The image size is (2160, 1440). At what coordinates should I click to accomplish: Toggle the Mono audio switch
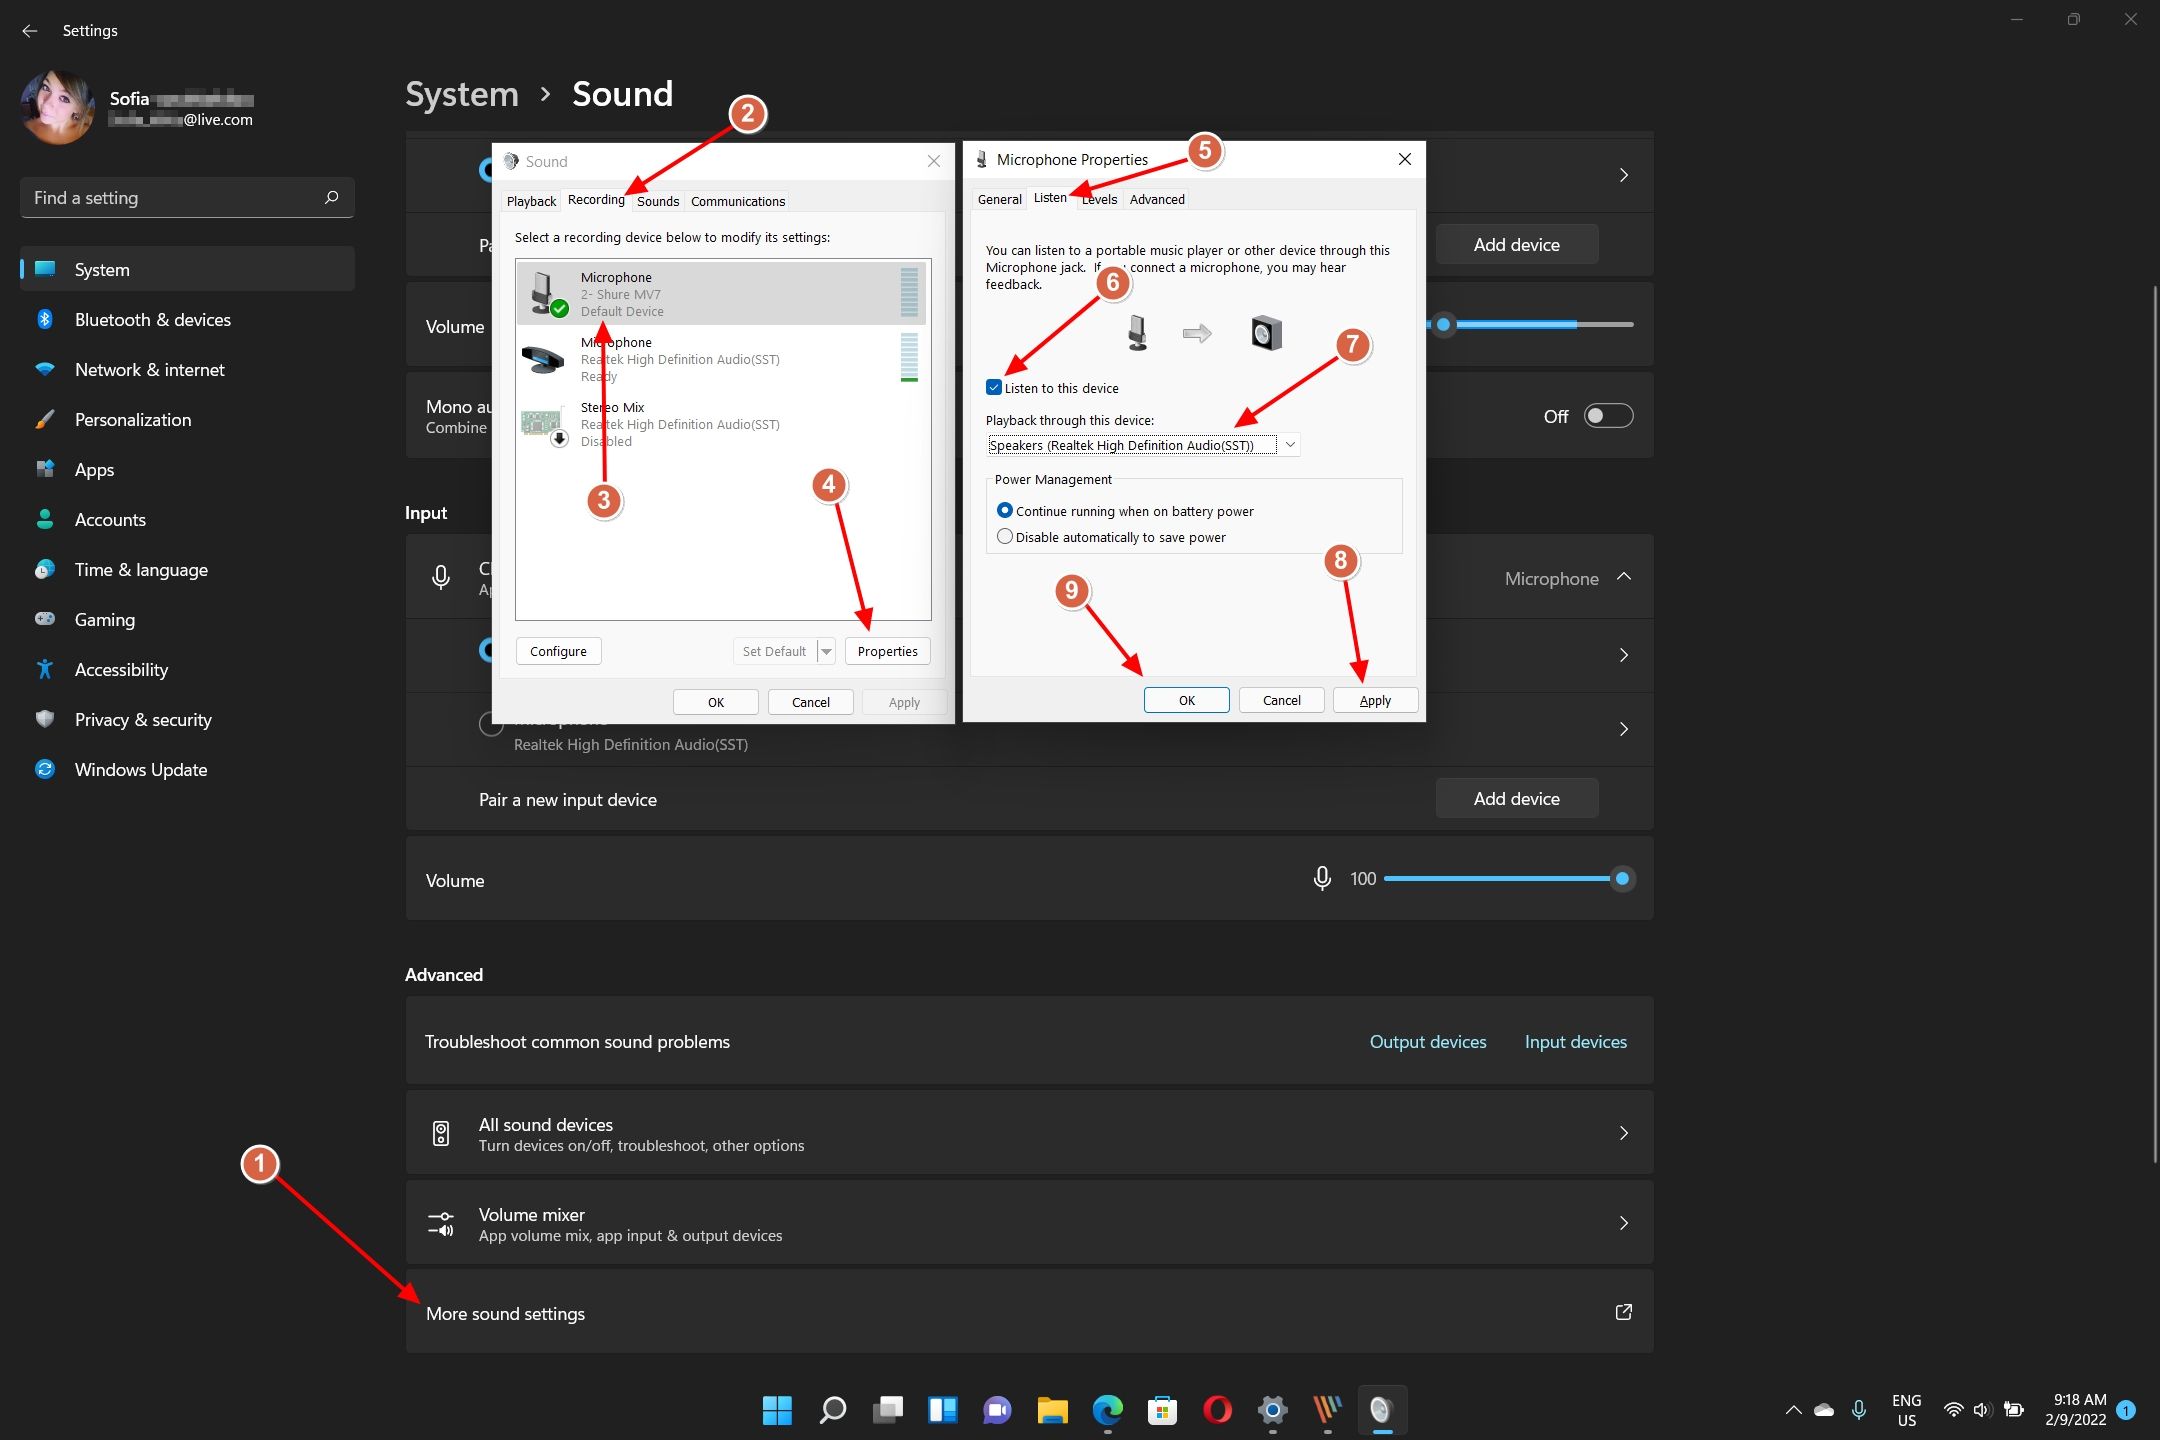1607,416
